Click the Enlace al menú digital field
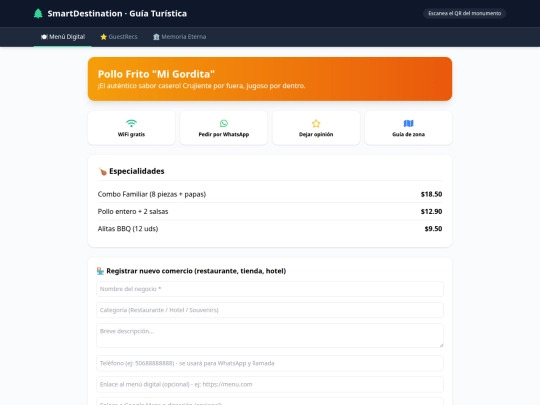540x405 pixels. [270, 384]
